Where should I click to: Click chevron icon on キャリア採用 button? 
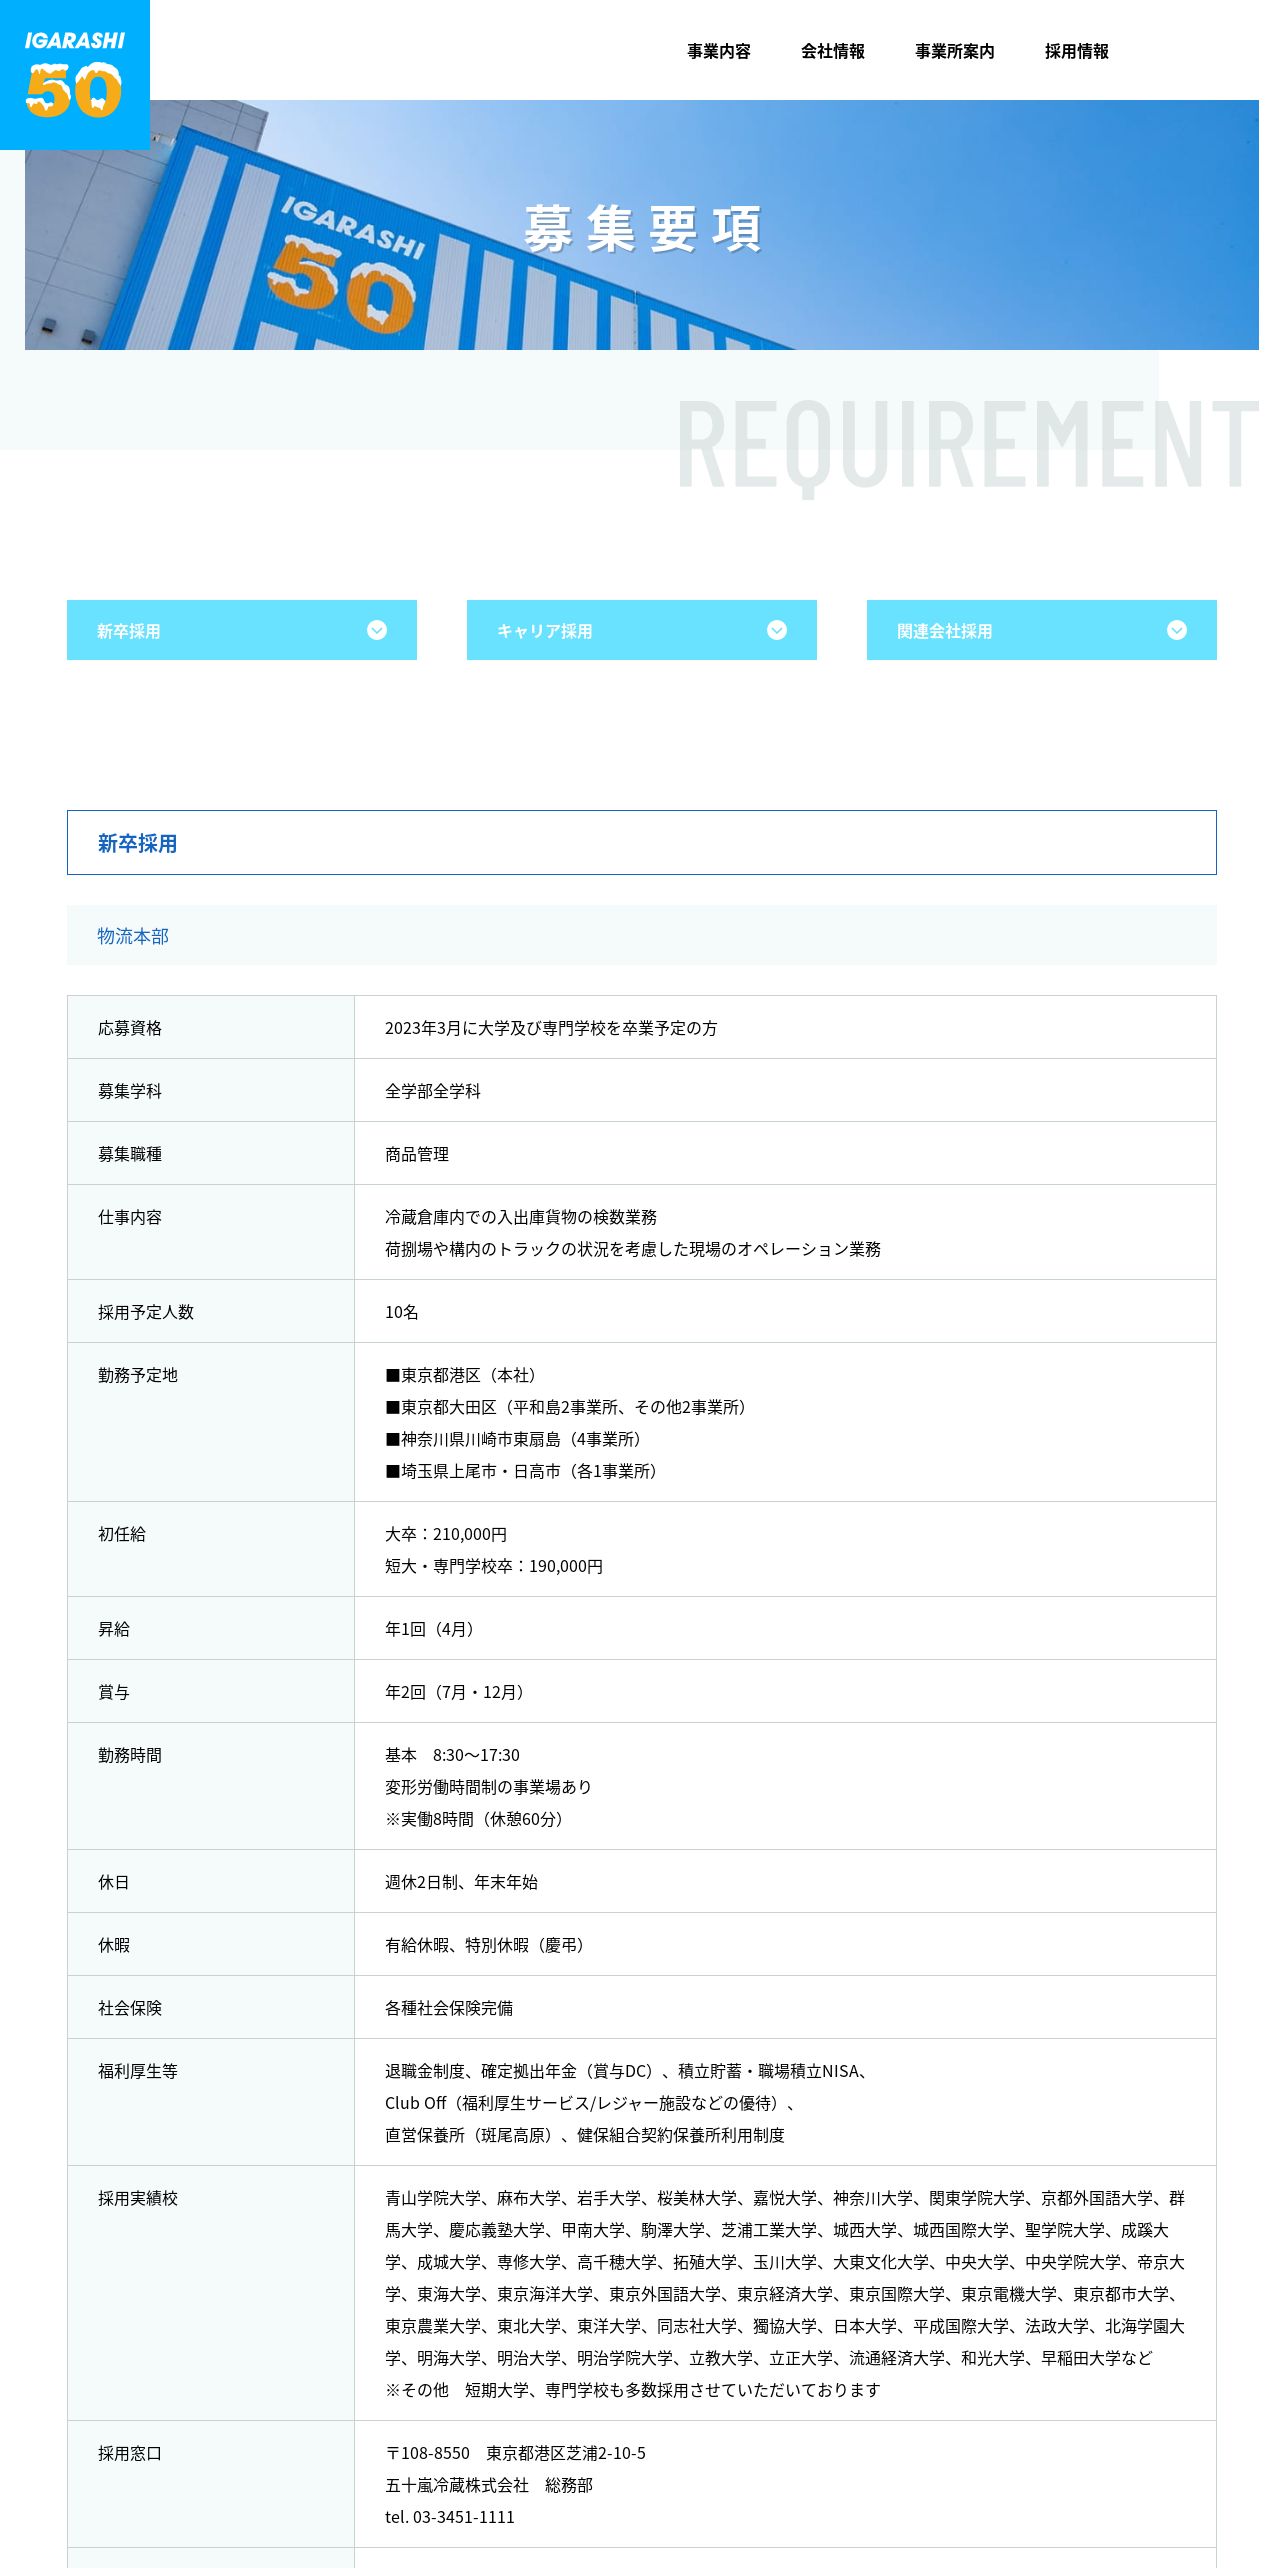point(777,630)
